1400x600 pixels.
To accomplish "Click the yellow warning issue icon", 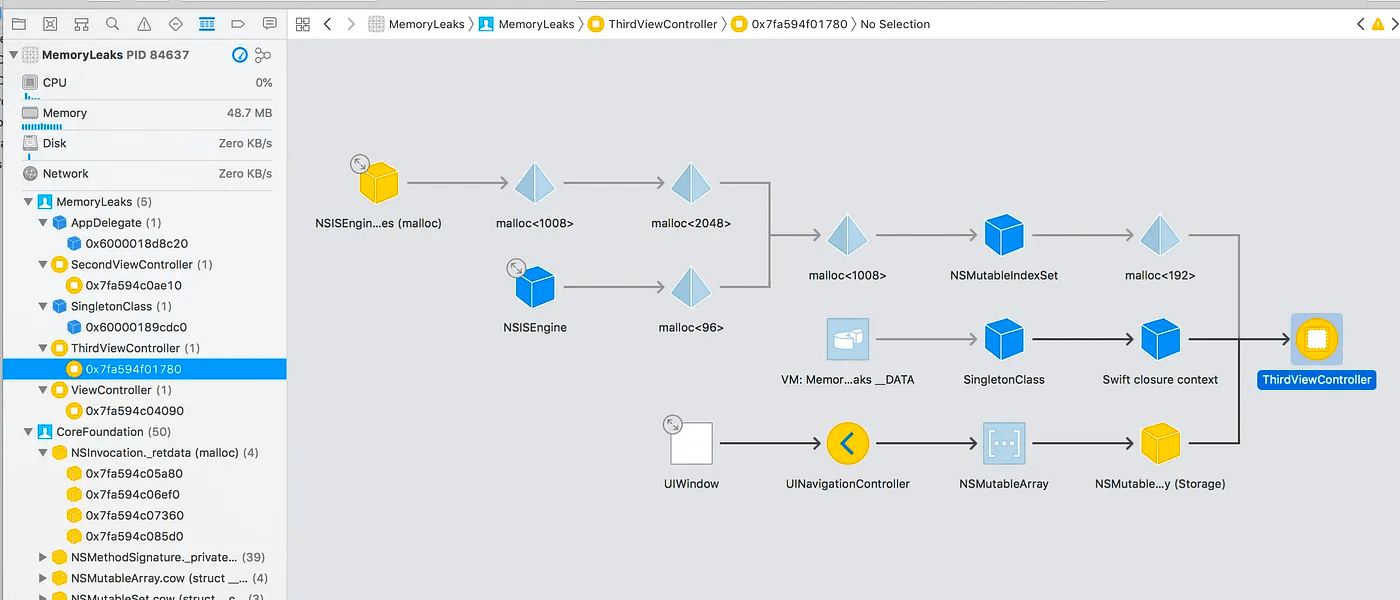I will point(1379,23).
